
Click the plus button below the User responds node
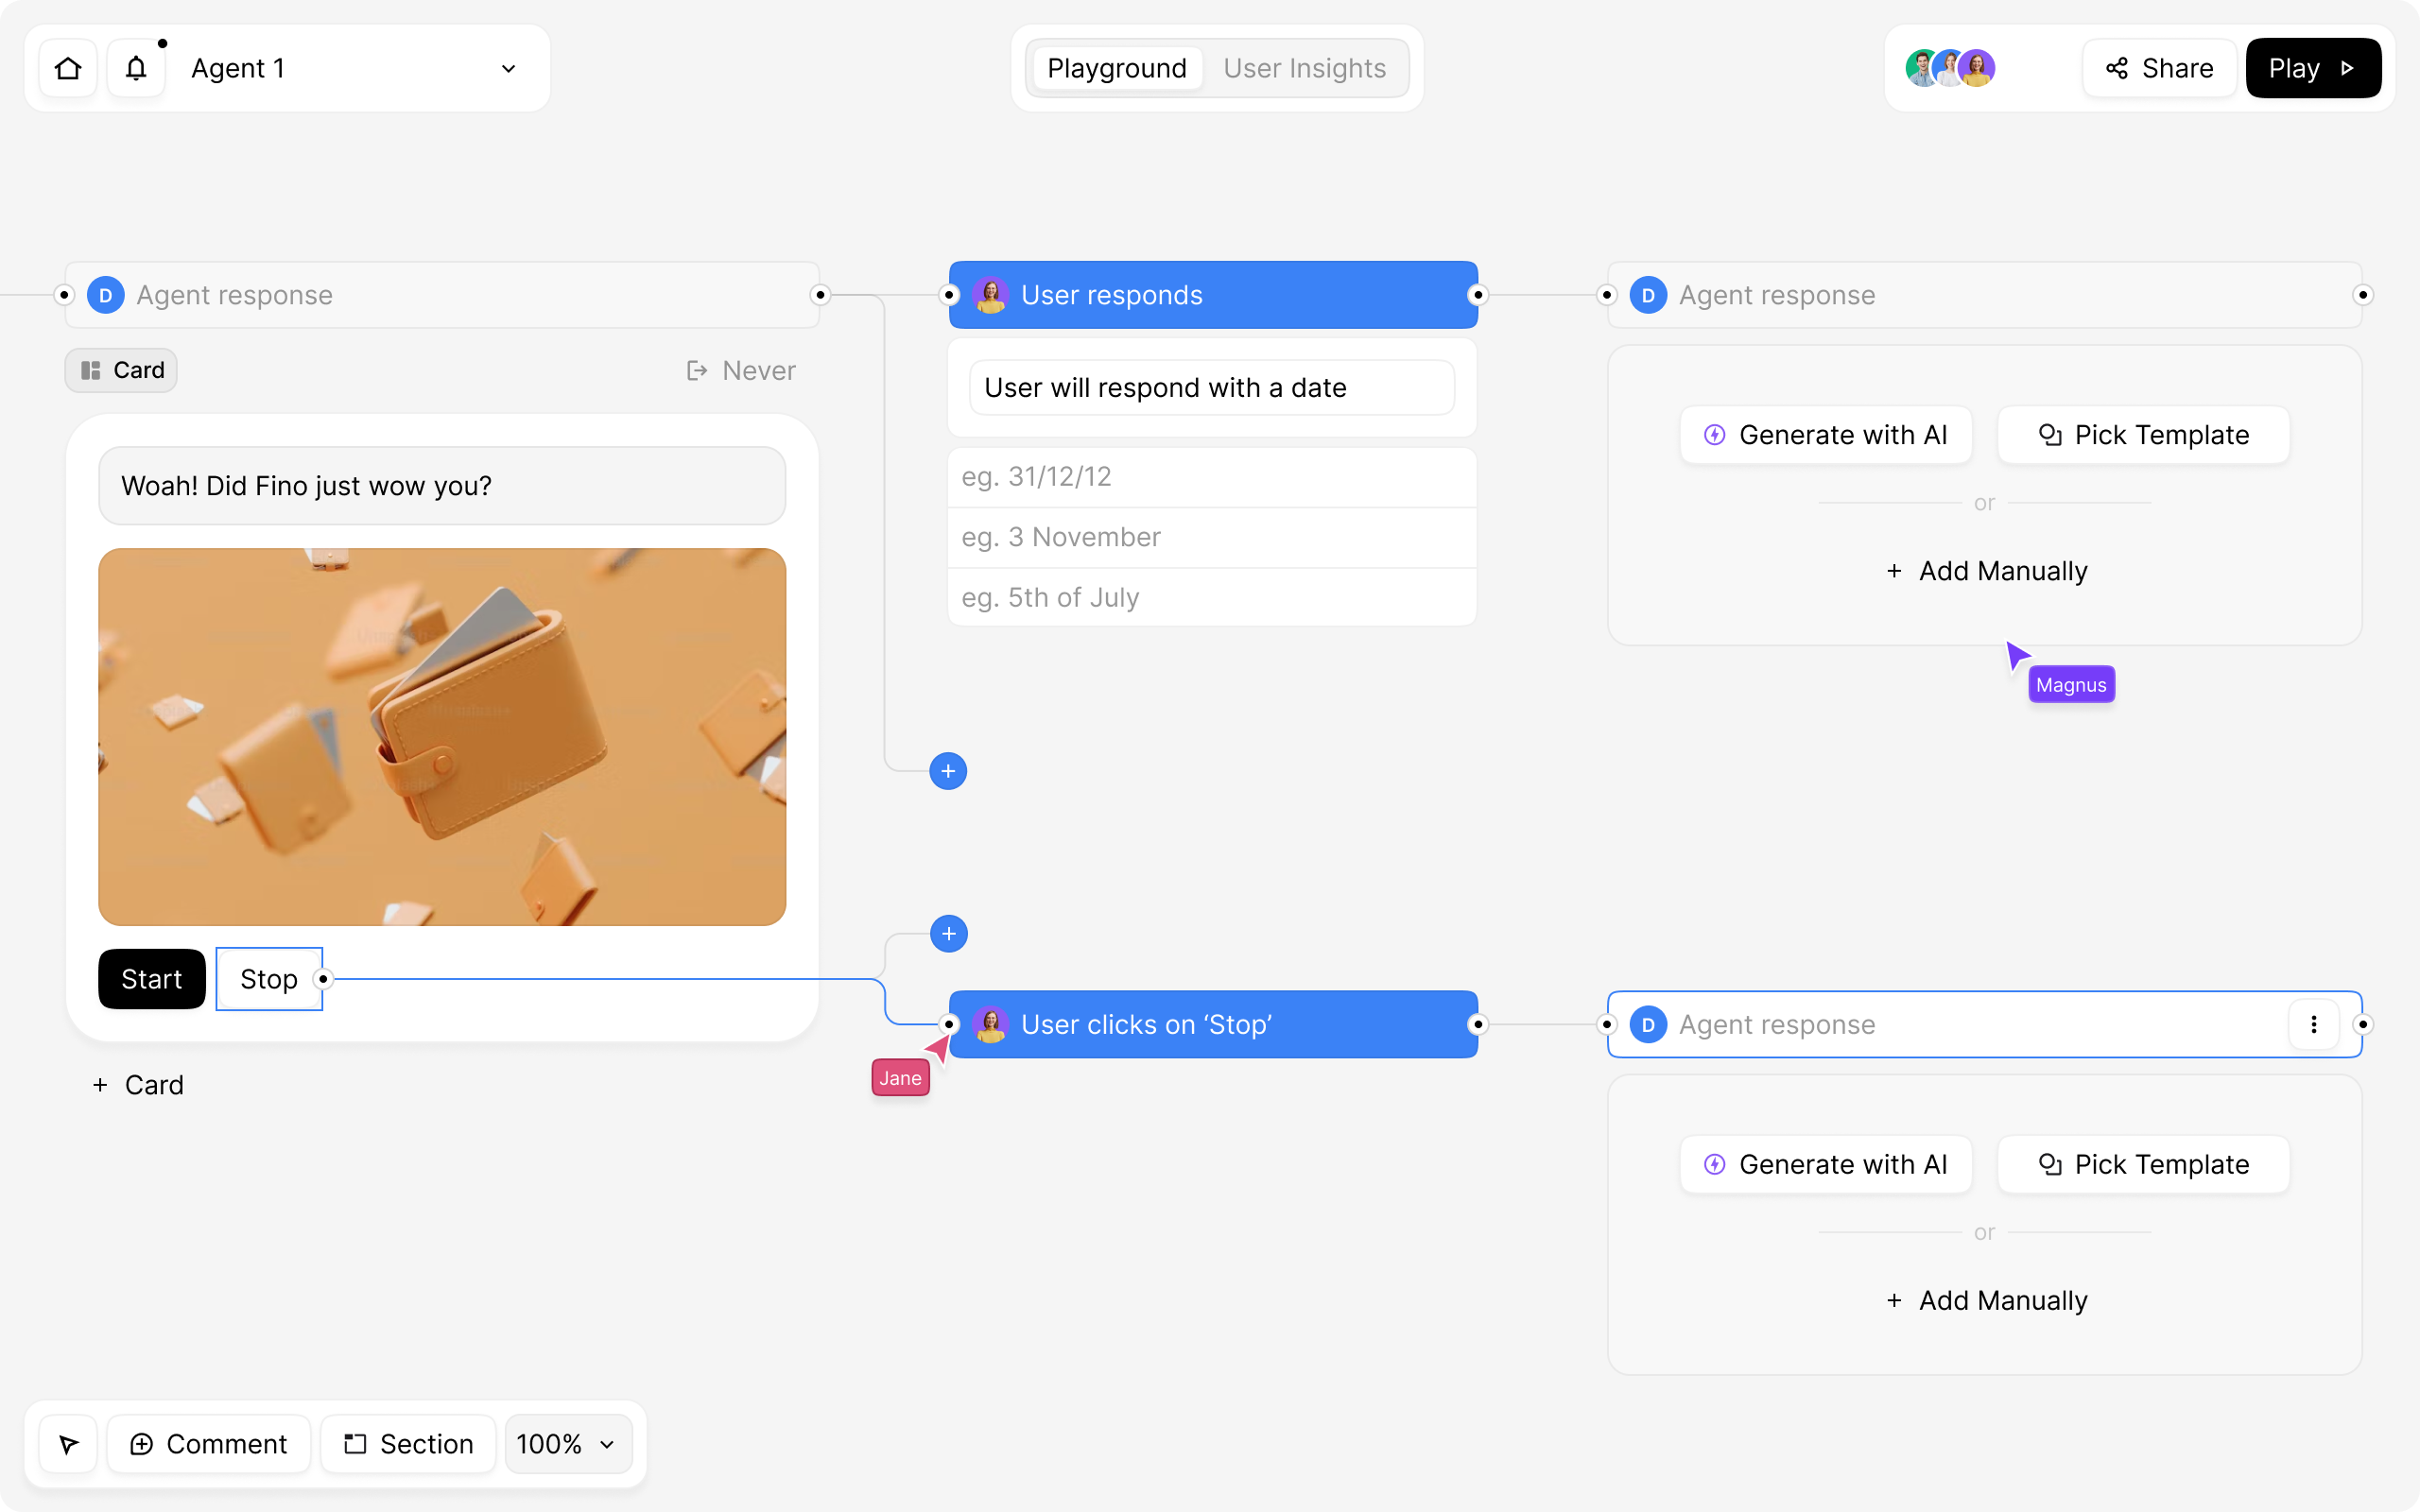coord(948,770)
